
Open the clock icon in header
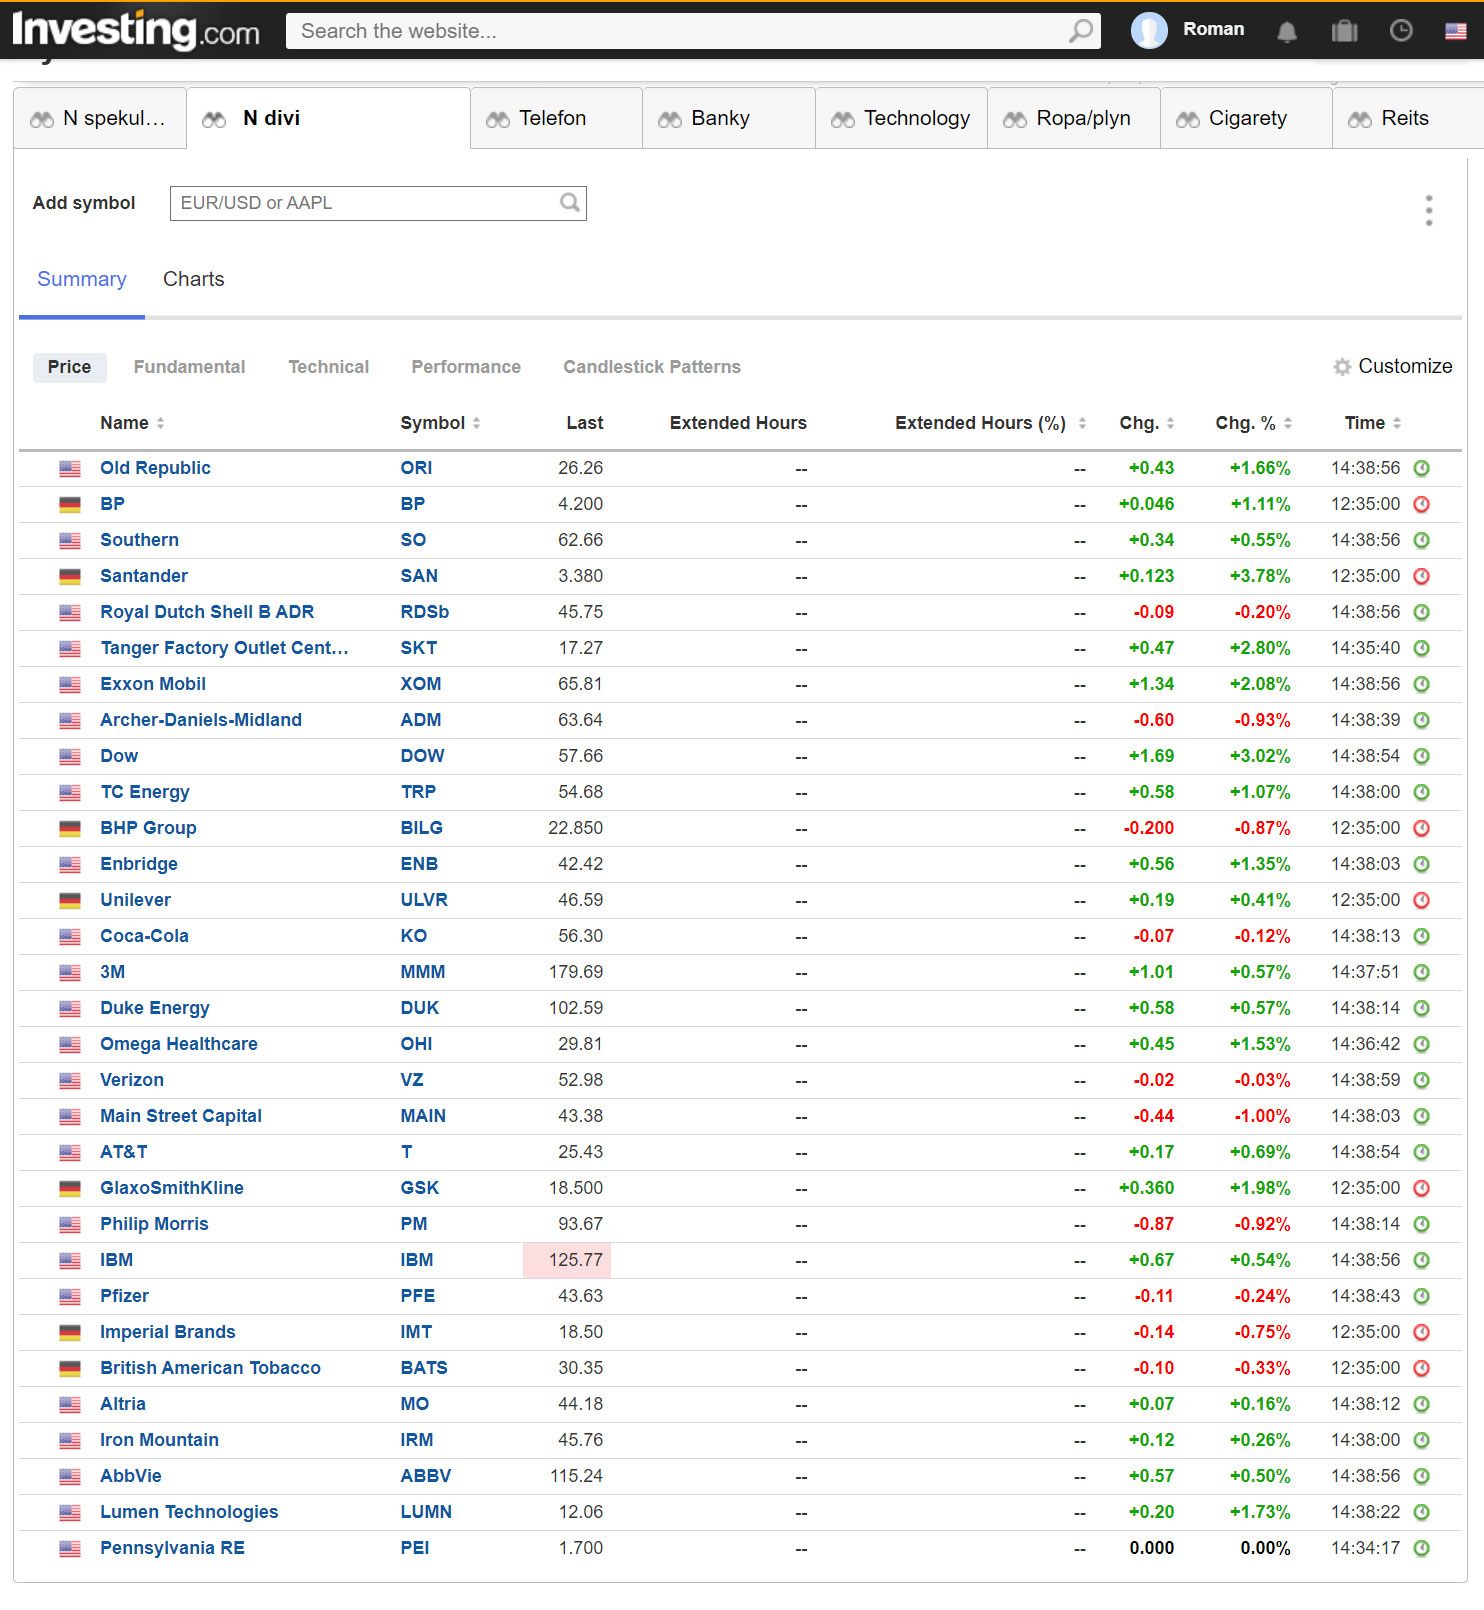tap(1401, 31)
